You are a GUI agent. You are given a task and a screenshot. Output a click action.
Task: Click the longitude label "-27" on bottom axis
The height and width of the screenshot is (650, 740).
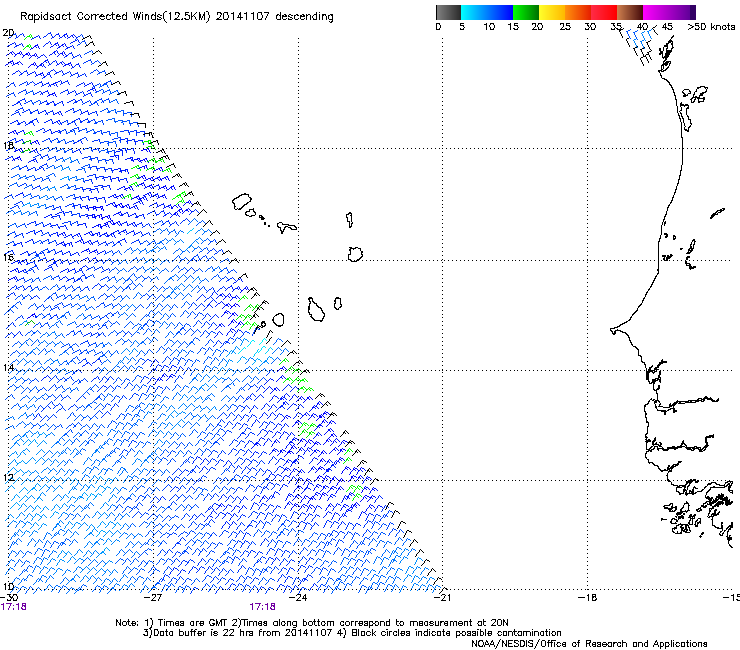click(153, 598)
